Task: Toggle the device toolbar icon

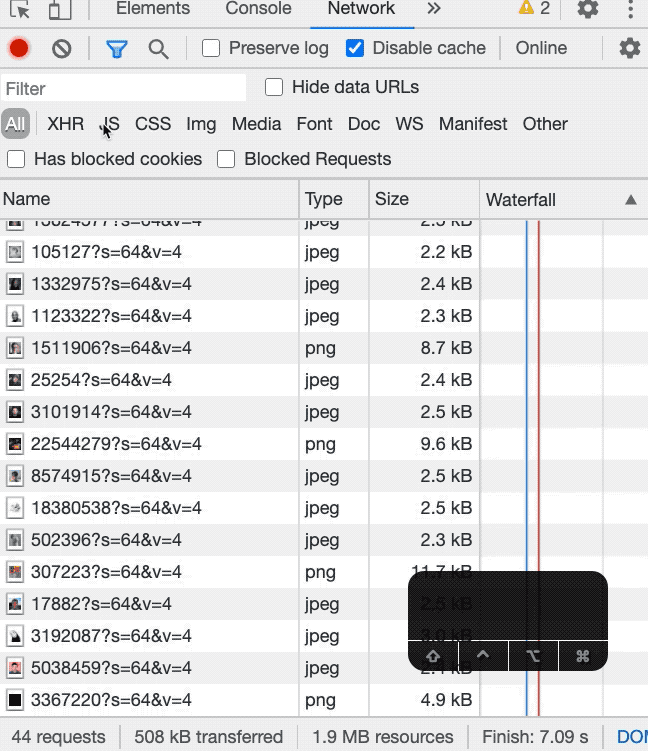Action: [x=60, y=10]
